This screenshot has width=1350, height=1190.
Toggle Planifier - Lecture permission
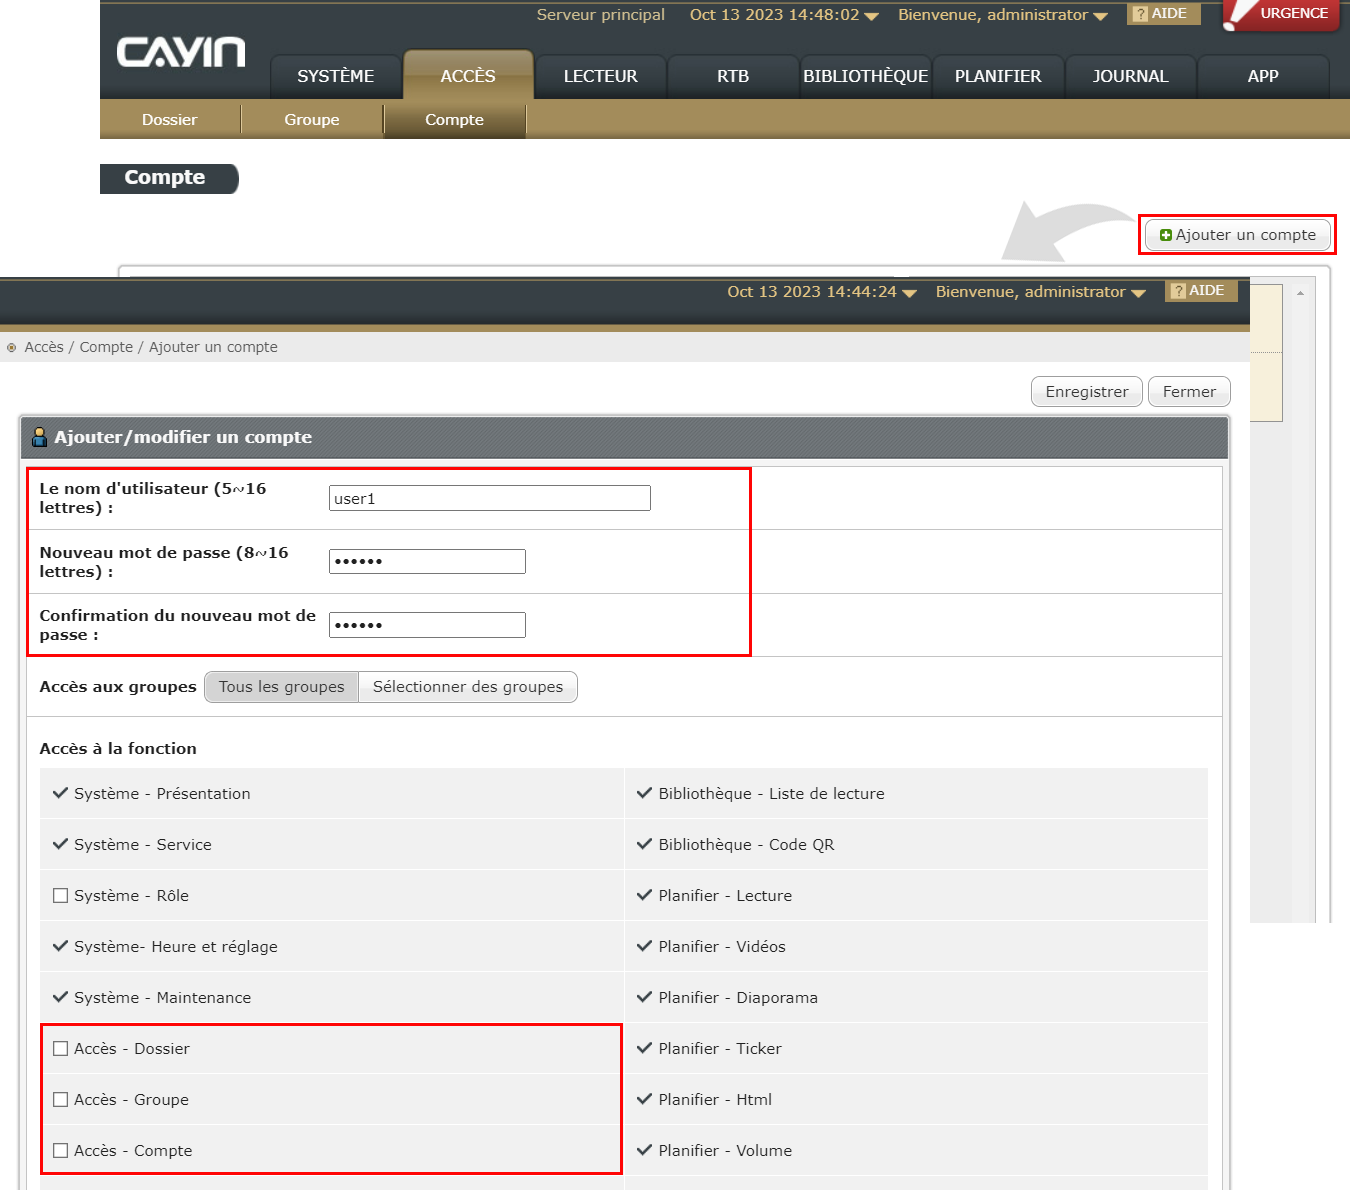tap(645, 895)
